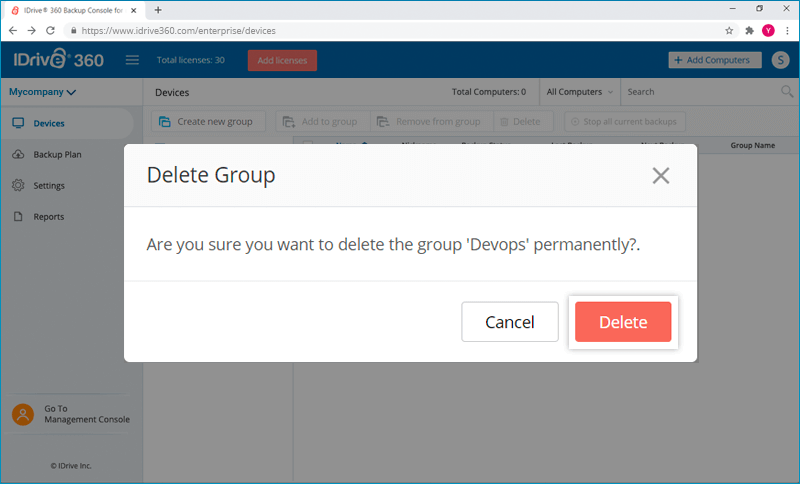The width and height of the screenshot is (800, 484).
Task: Expand the Mycompany dropdown
Action: pos(42,92)
